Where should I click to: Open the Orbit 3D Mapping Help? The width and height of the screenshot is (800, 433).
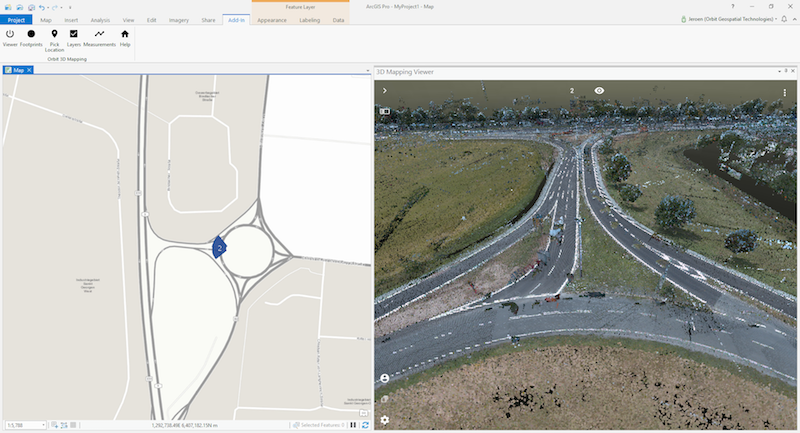125,35
